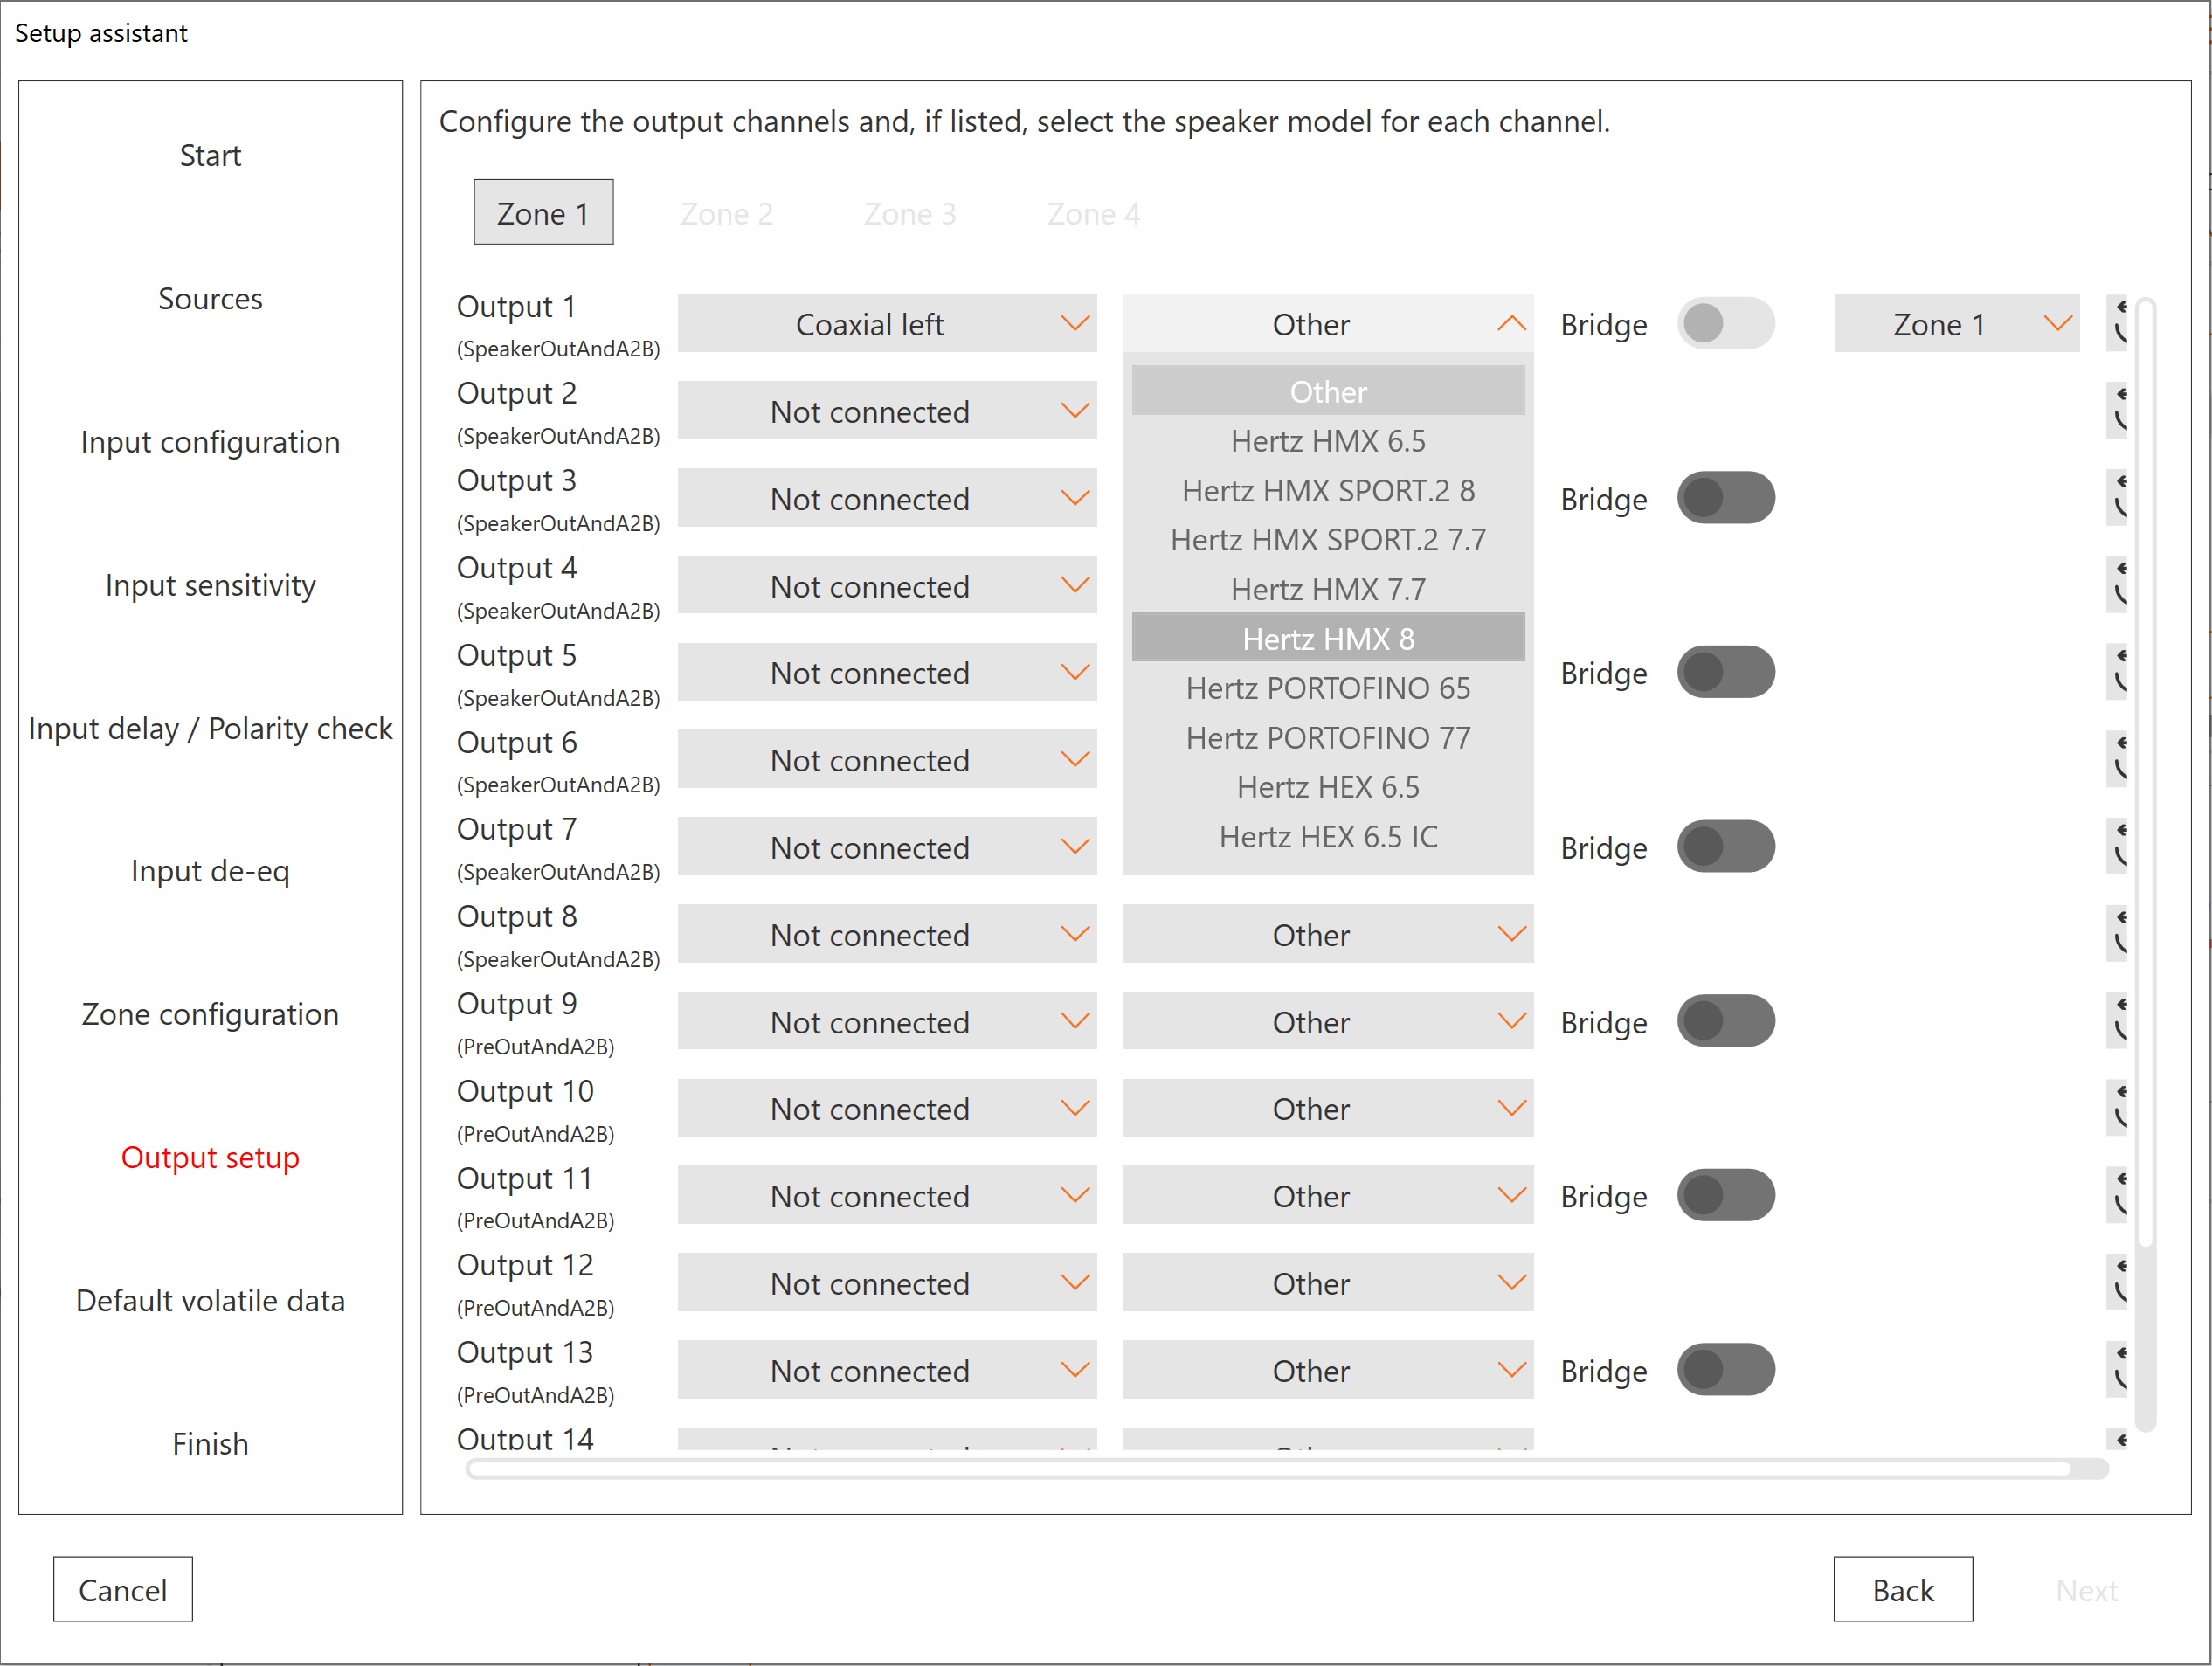Click the reset icon for Output 1
2212x1666 pixels.
(2118, 323)
